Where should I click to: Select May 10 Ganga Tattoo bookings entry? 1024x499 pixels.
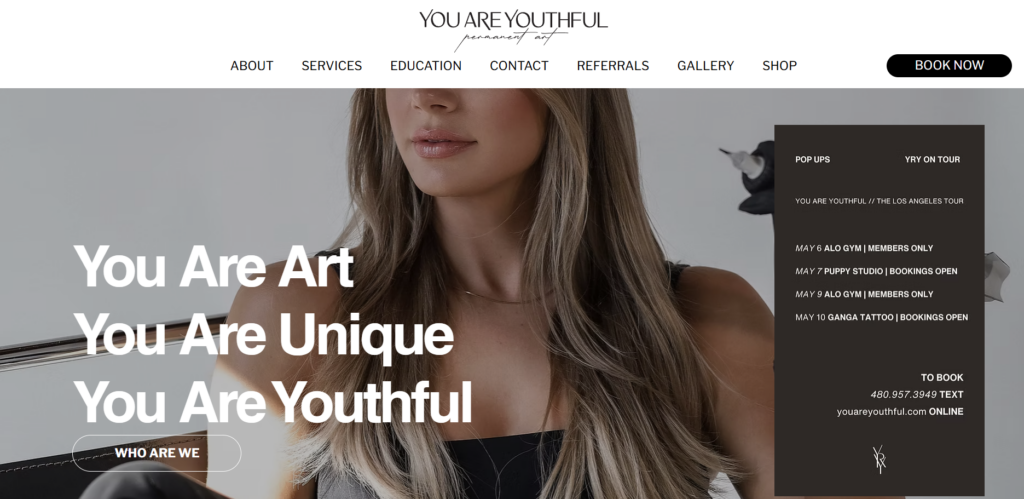click(882, 317)
